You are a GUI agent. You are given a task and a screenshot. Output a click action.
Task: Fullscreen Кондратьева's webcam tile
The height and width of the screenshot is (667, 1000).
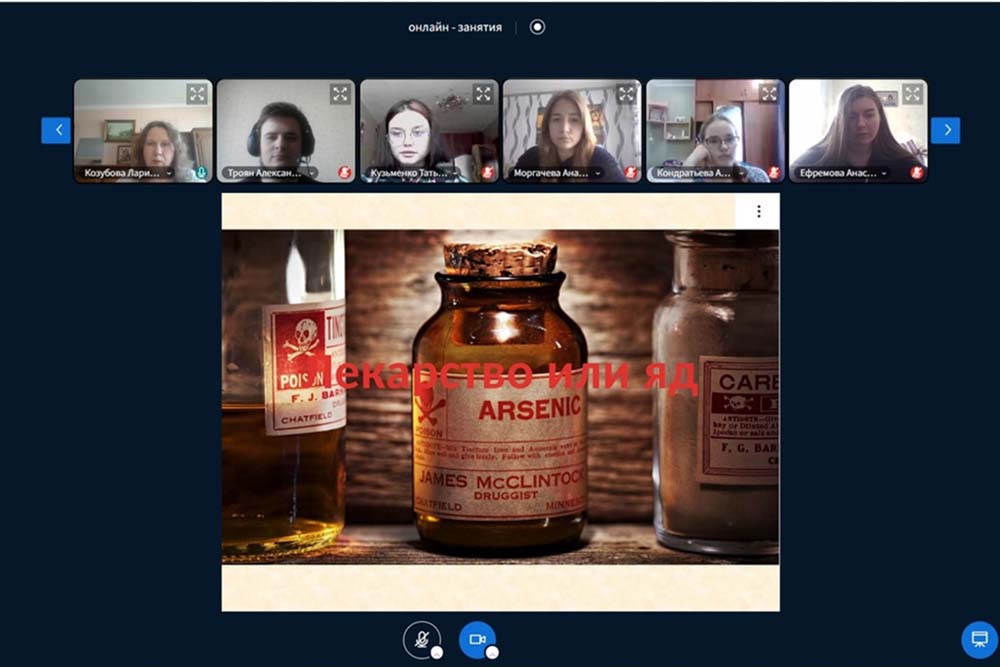[769, 94]
